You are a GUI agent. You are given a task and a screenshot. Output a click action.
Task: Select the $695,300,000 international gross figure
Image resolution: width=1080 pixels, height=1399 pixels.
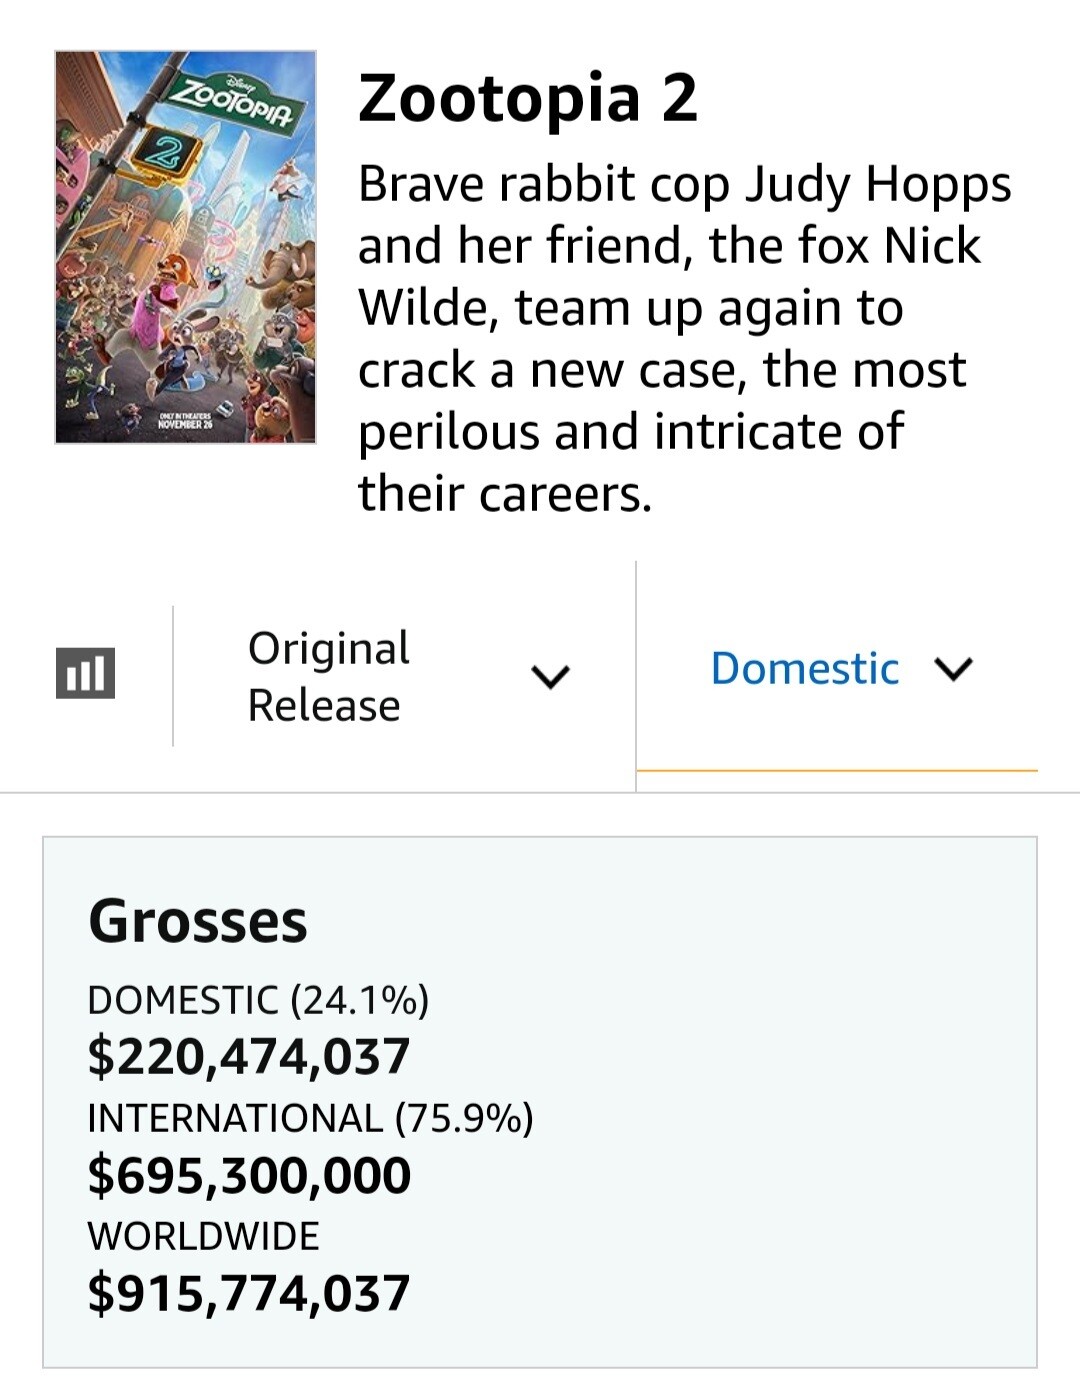[249, 1175]
